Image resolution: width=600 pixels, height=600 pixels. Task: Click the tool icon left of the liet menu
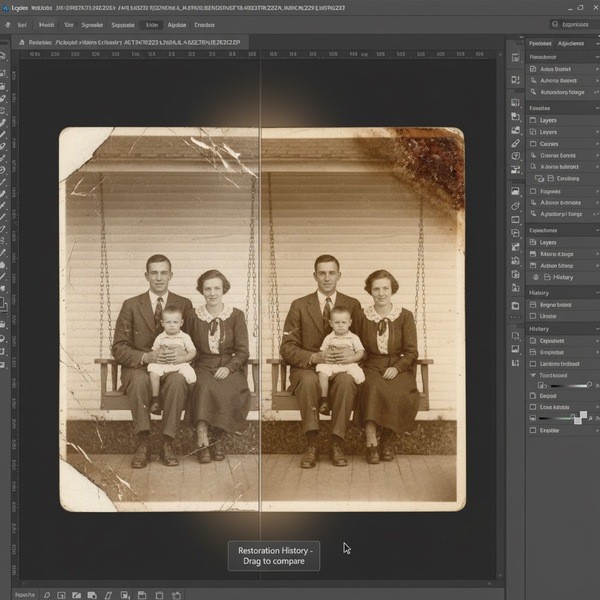pyautogui.click(x=7, y=25)
